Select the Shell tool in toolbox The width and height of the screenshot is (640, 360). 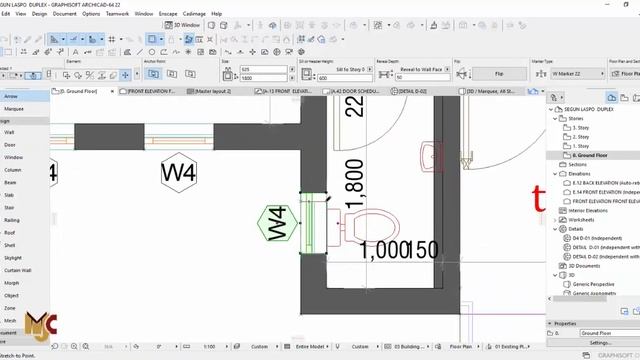[x=9, y=245]
